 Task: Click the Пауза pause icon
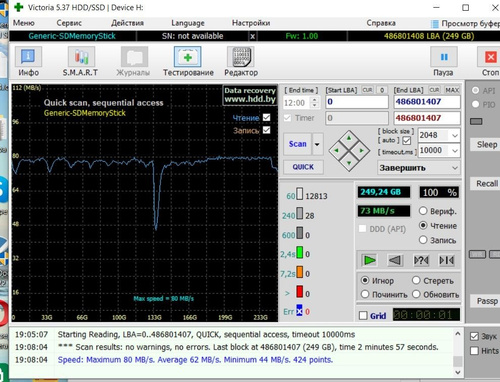(443, 61)
